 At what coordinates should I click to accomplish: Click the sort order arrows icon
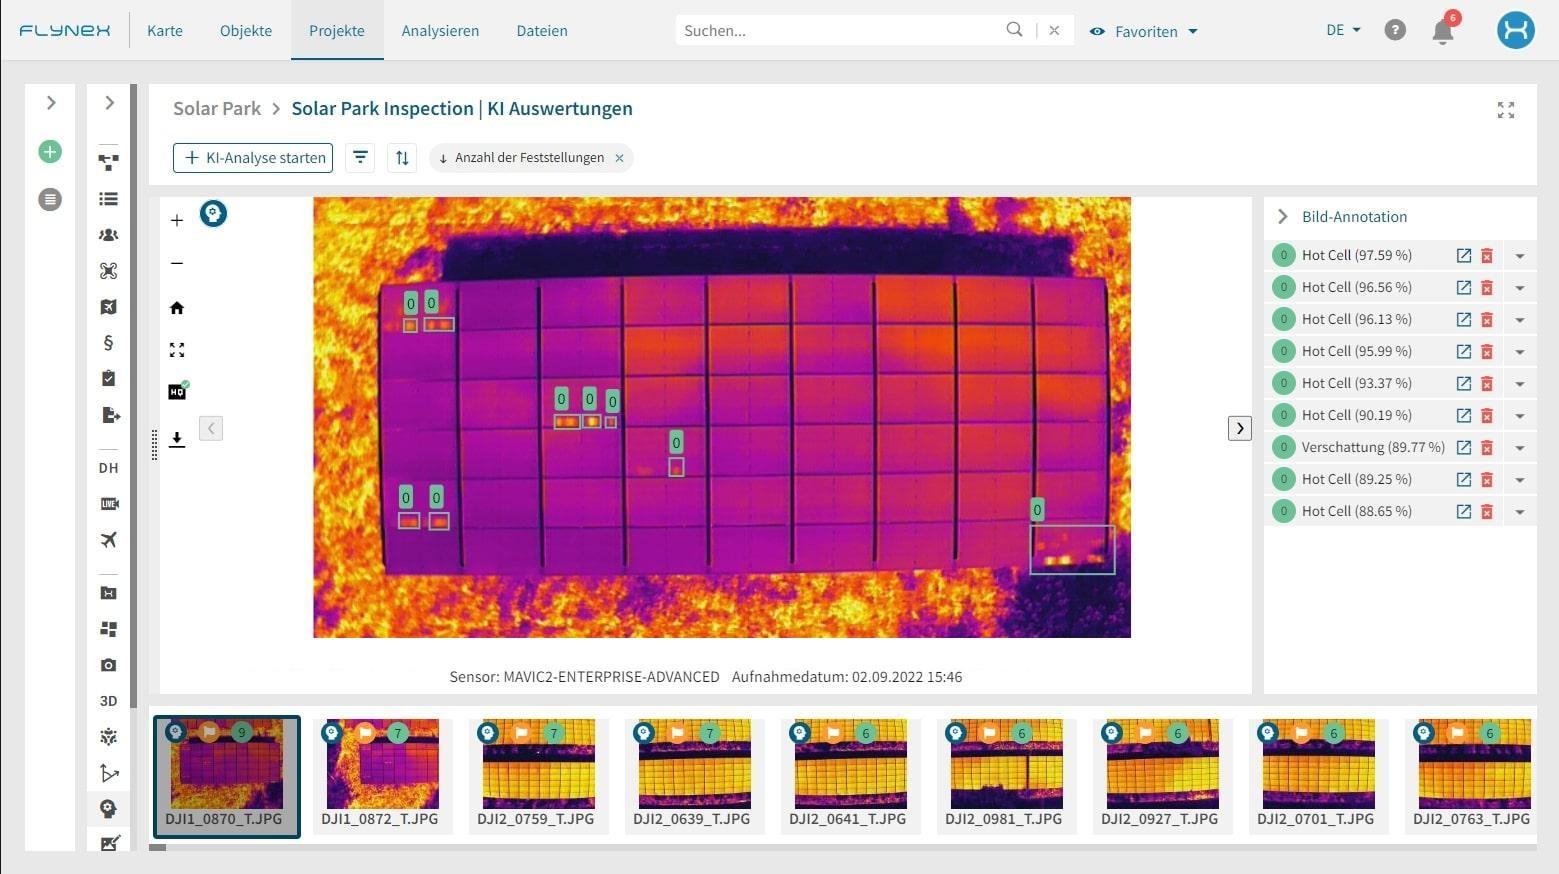[x=402, y=158]
